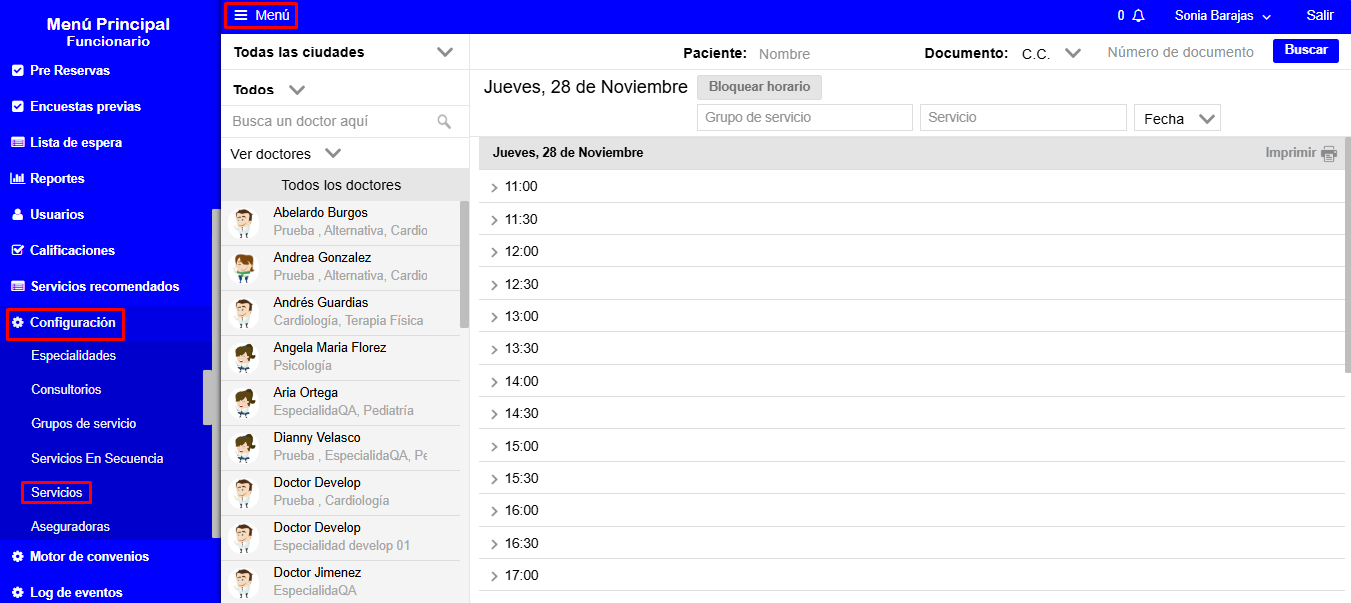Click Abelardo Burgos avatar

(243, 223)
